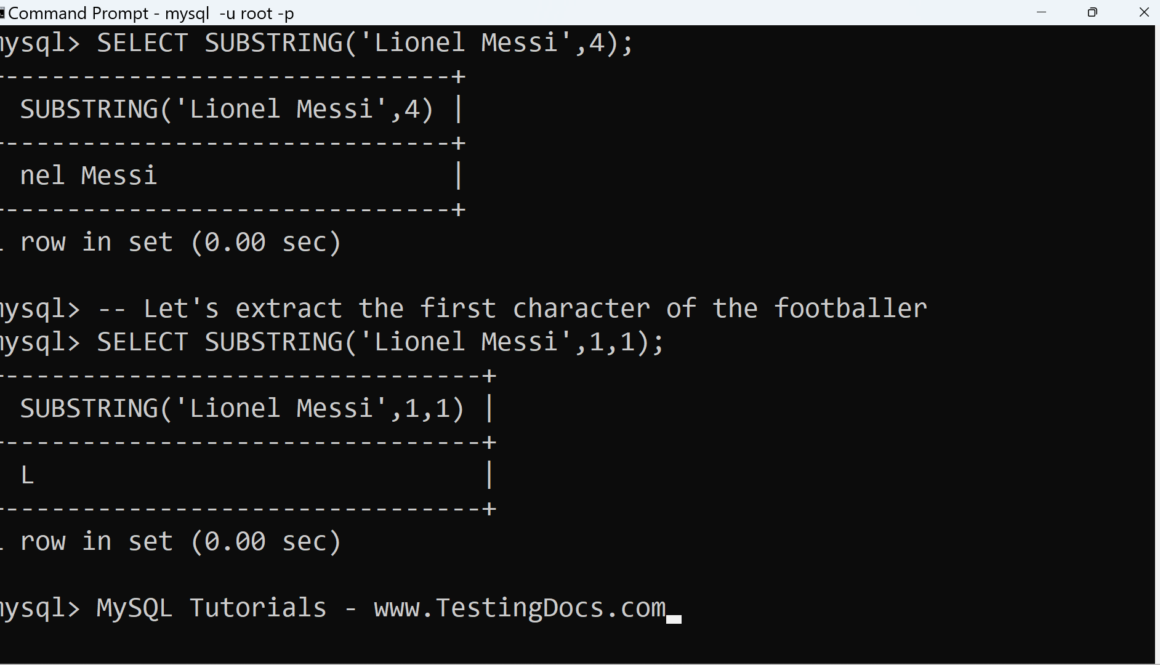The width and height of the screenshot is (1160, 665).
Task: Click the SELECT SUBSTRING('Lionel Messi',4); command line
Action: pyautogui.click(x=365, y=44)
